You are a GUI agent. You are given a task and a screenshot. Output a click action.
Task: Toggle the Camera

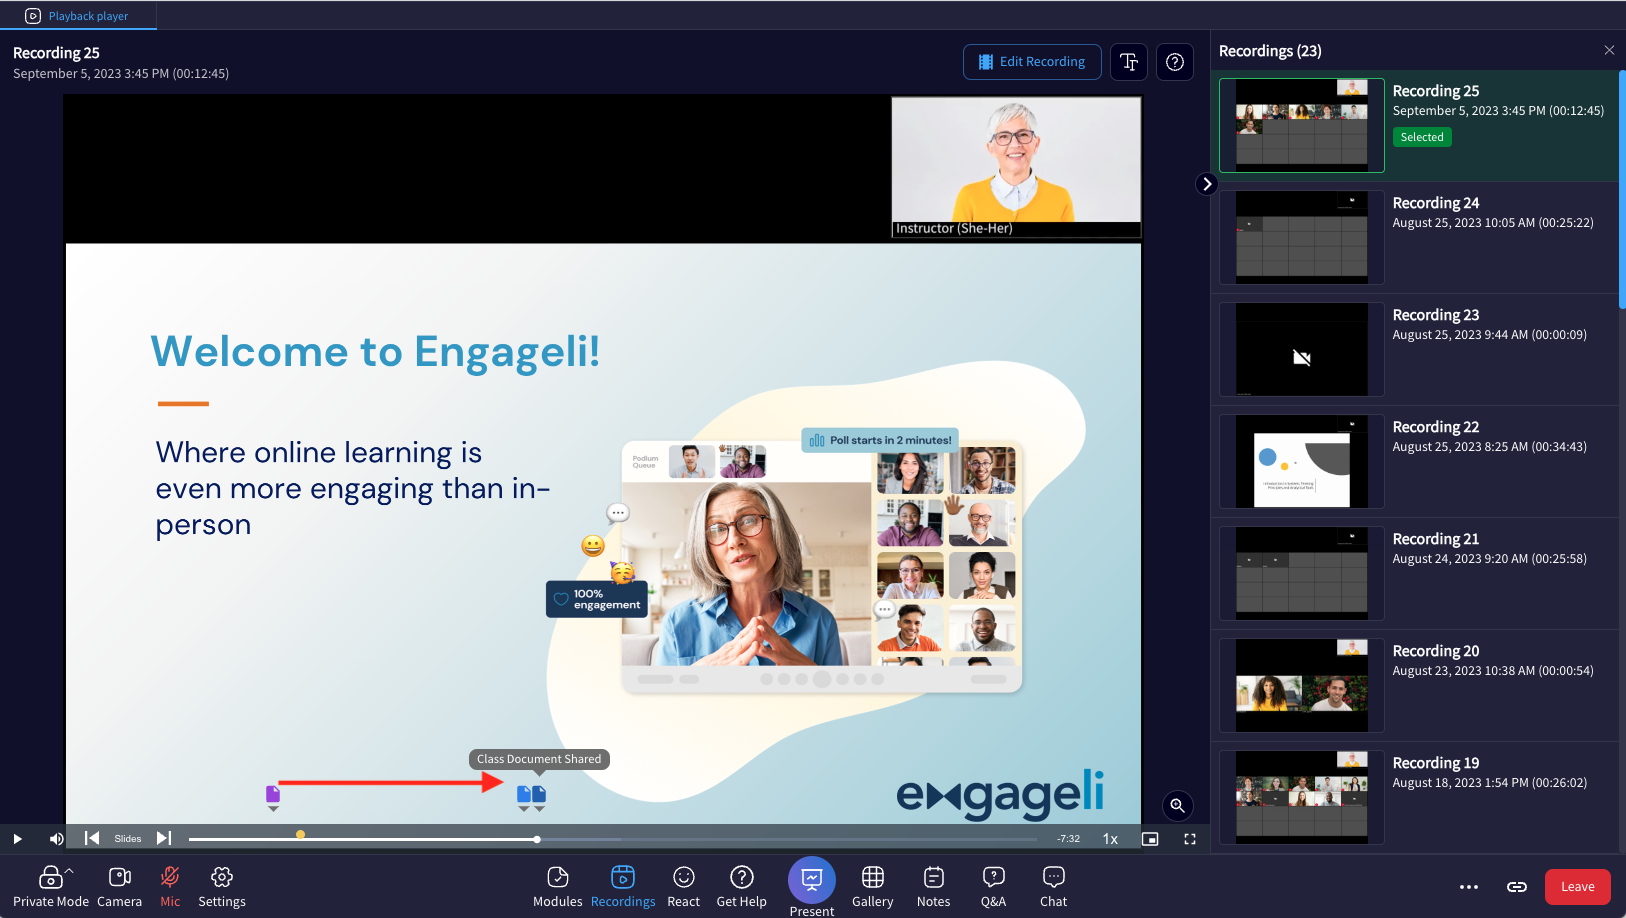[x=120, y=887]
